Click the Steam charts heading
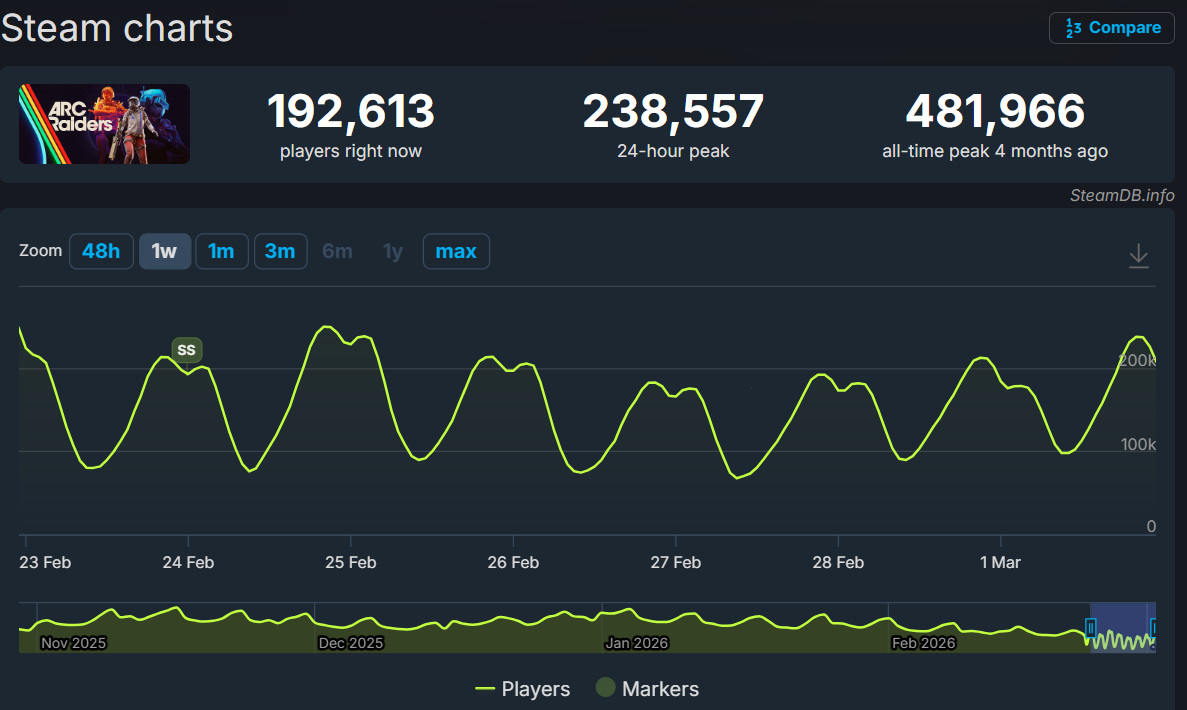This screenshot has height=710, width=1187. [117, 28]
